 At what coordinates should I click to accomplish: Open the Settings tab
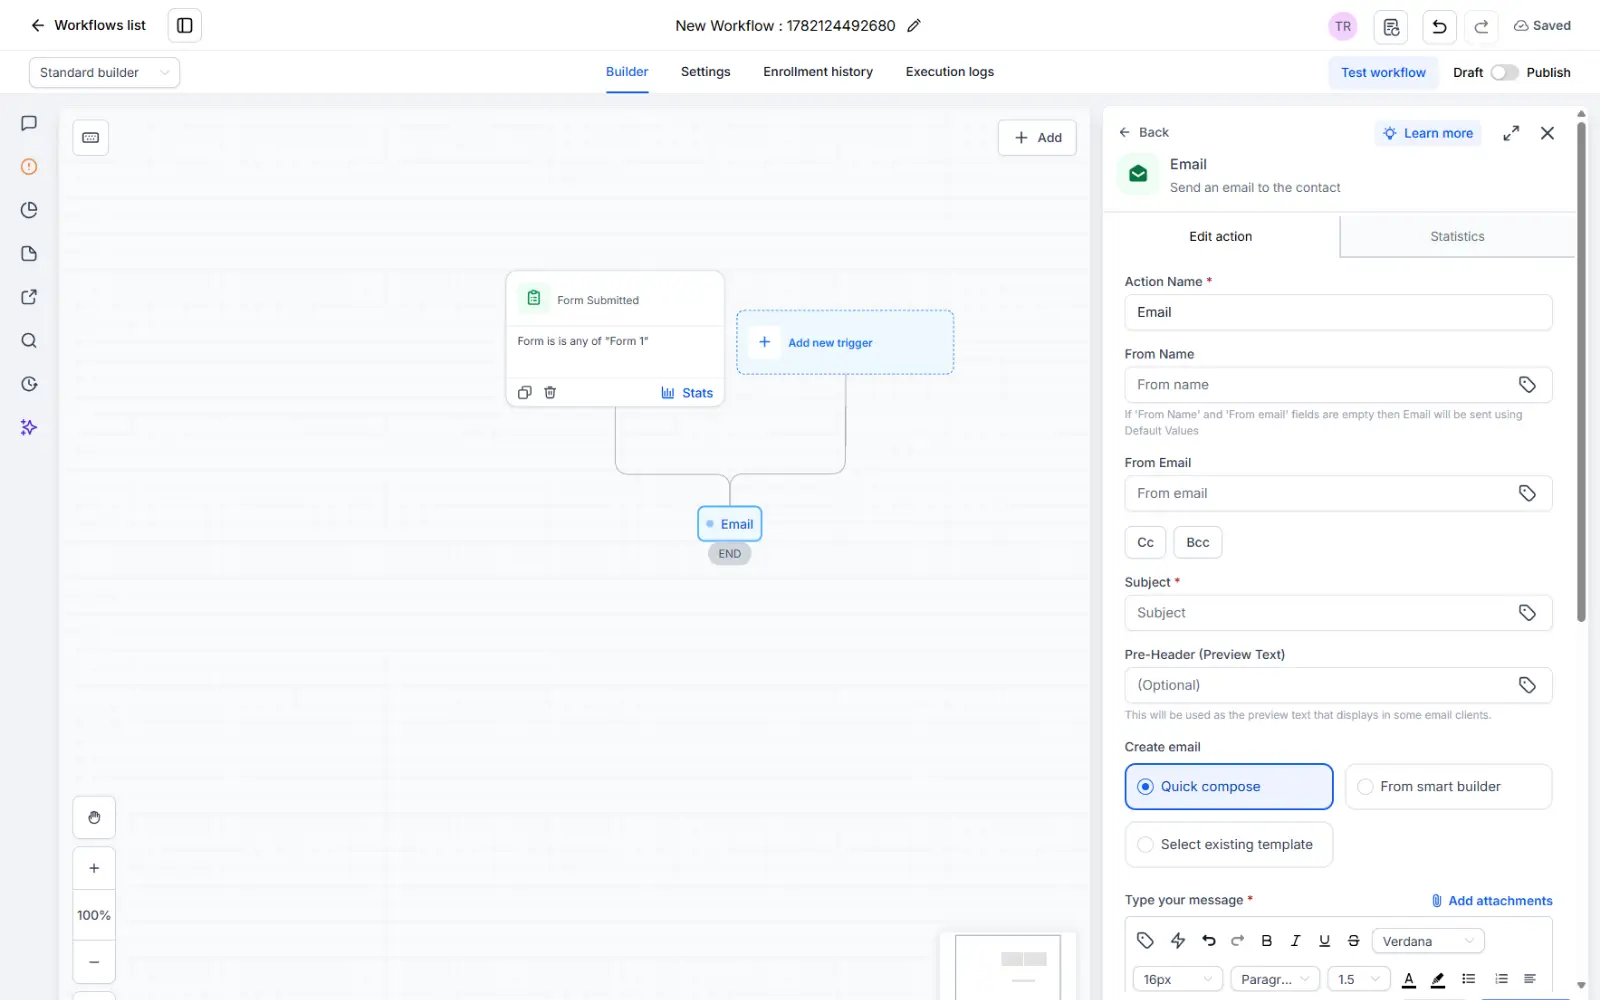(705, 72)
